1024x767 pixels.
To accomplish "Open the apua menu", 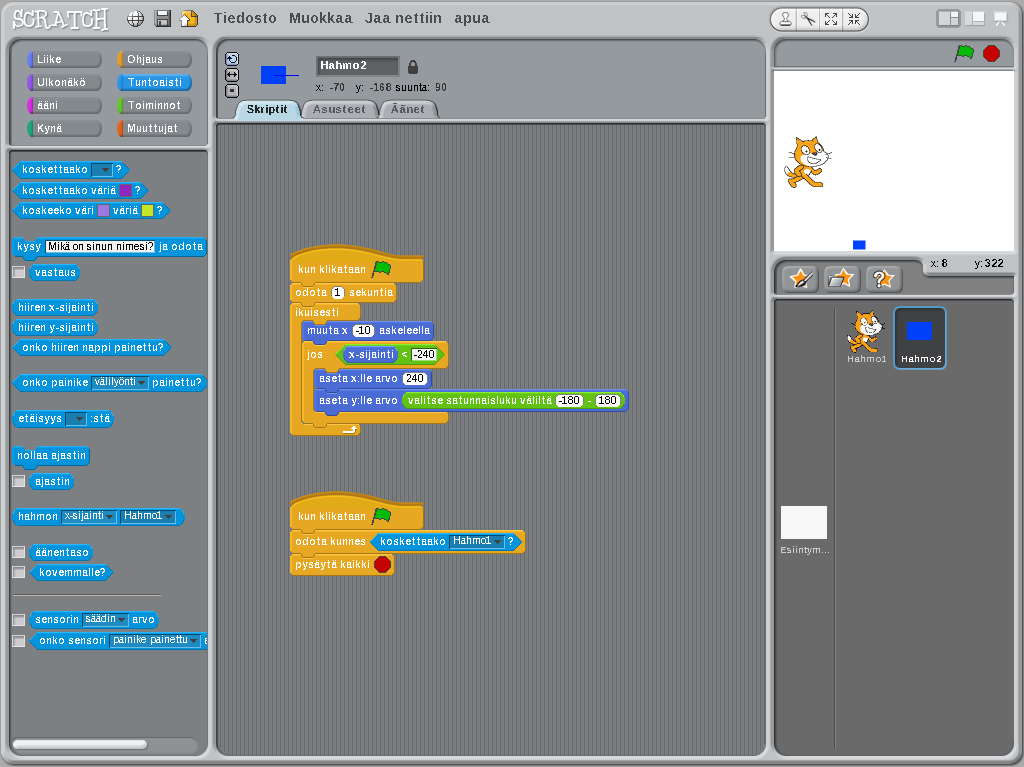I will [472, 18].
